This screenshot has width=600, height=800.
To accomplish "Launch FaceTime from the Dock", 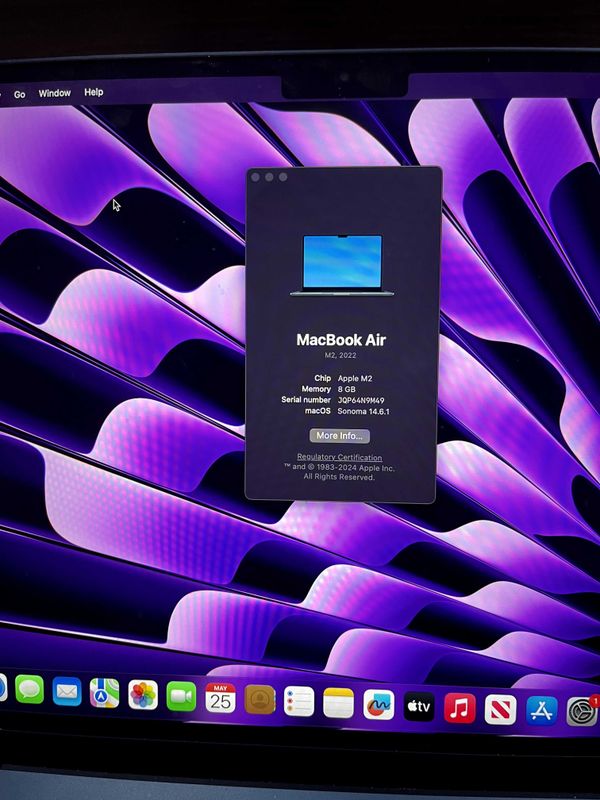I will (x=181, y=696).
